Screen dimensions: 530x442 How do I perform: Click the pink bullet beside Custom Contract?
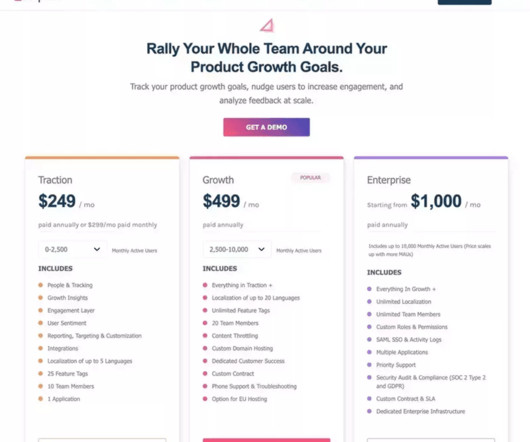pyautogui.click(x=205, y=373)
